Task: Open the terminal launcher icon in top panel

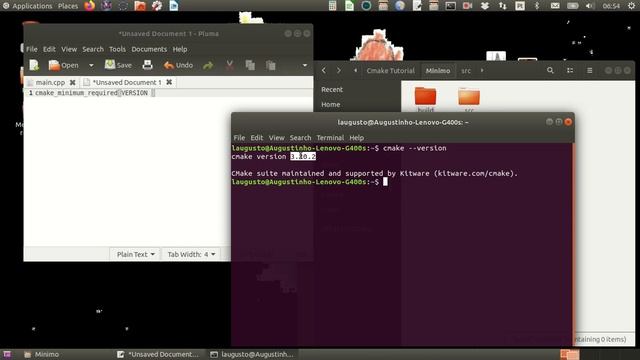Action: coord(450,5)
